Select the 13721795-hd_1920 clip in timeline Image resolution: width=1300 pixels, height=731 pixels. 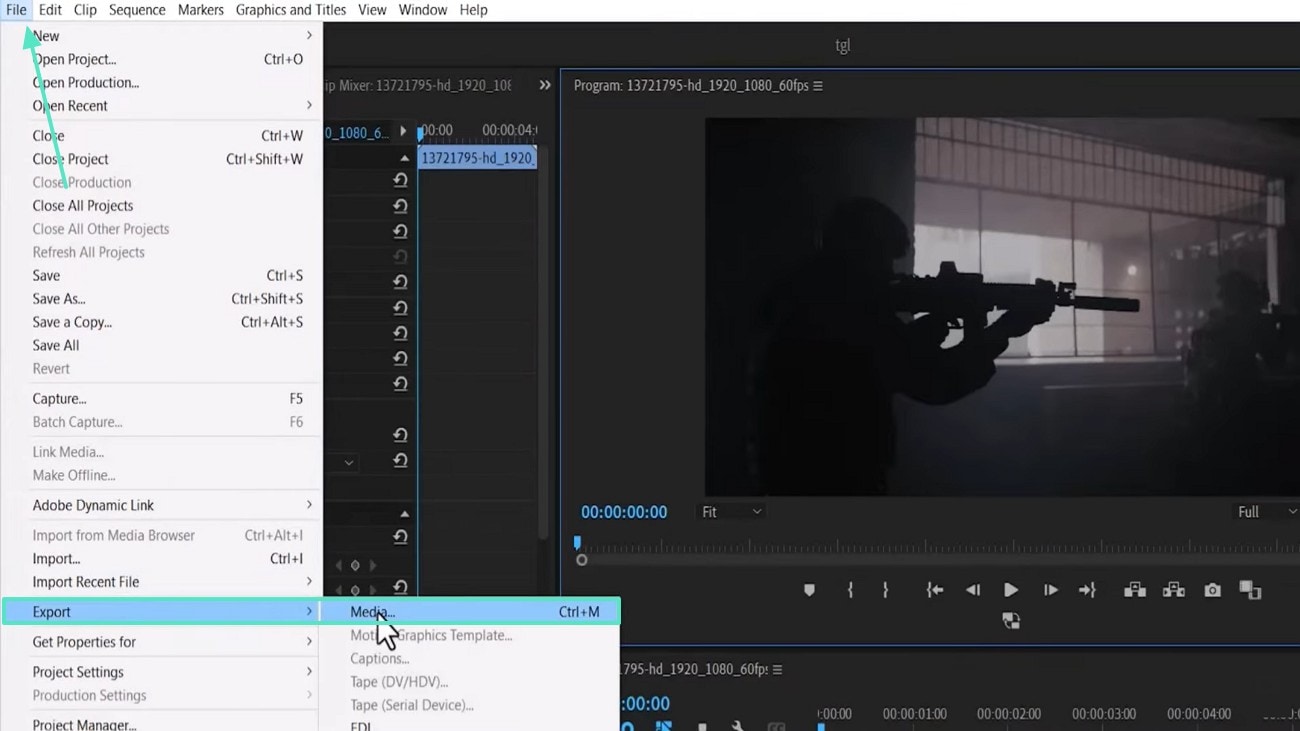(477, 157)
